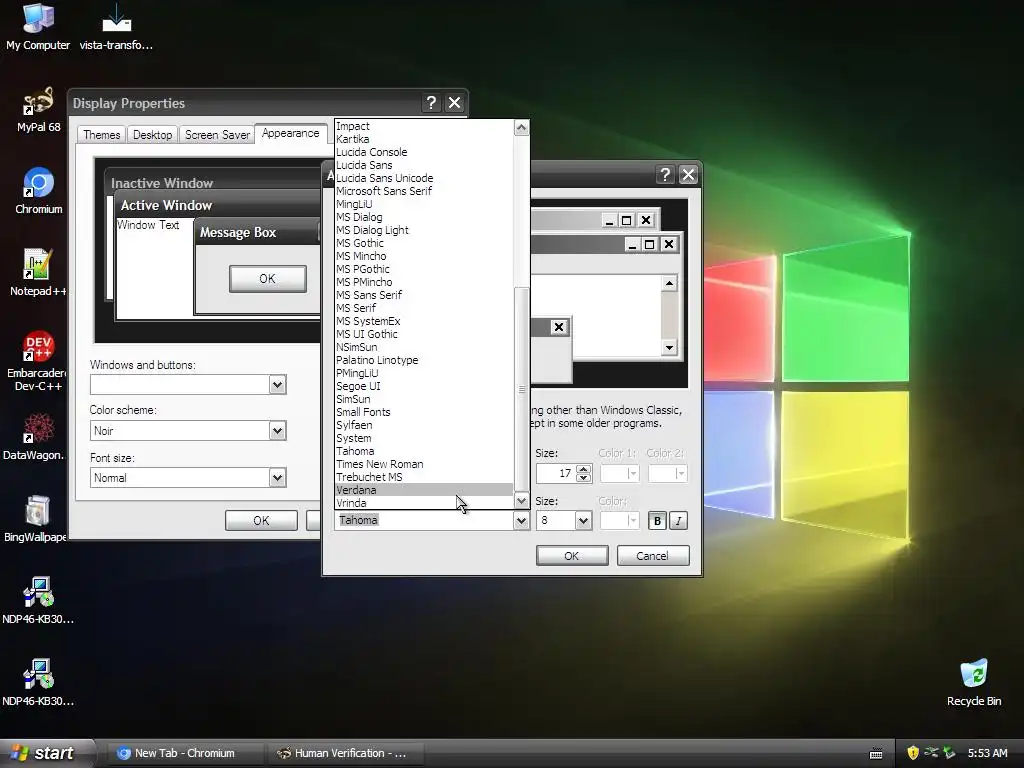
Task: Toggle the Bold font button
Action: [x=657, y=520]
